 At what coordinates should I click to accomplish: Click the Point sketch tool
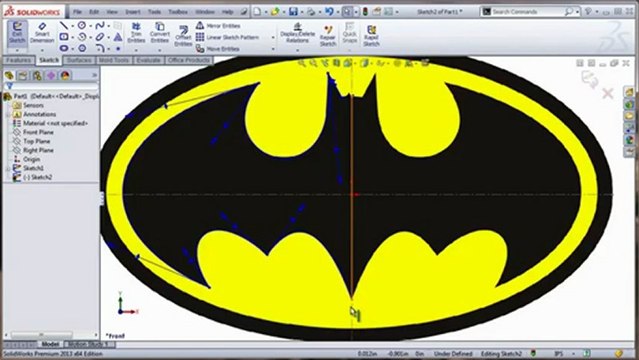click(x=118, y=48)
